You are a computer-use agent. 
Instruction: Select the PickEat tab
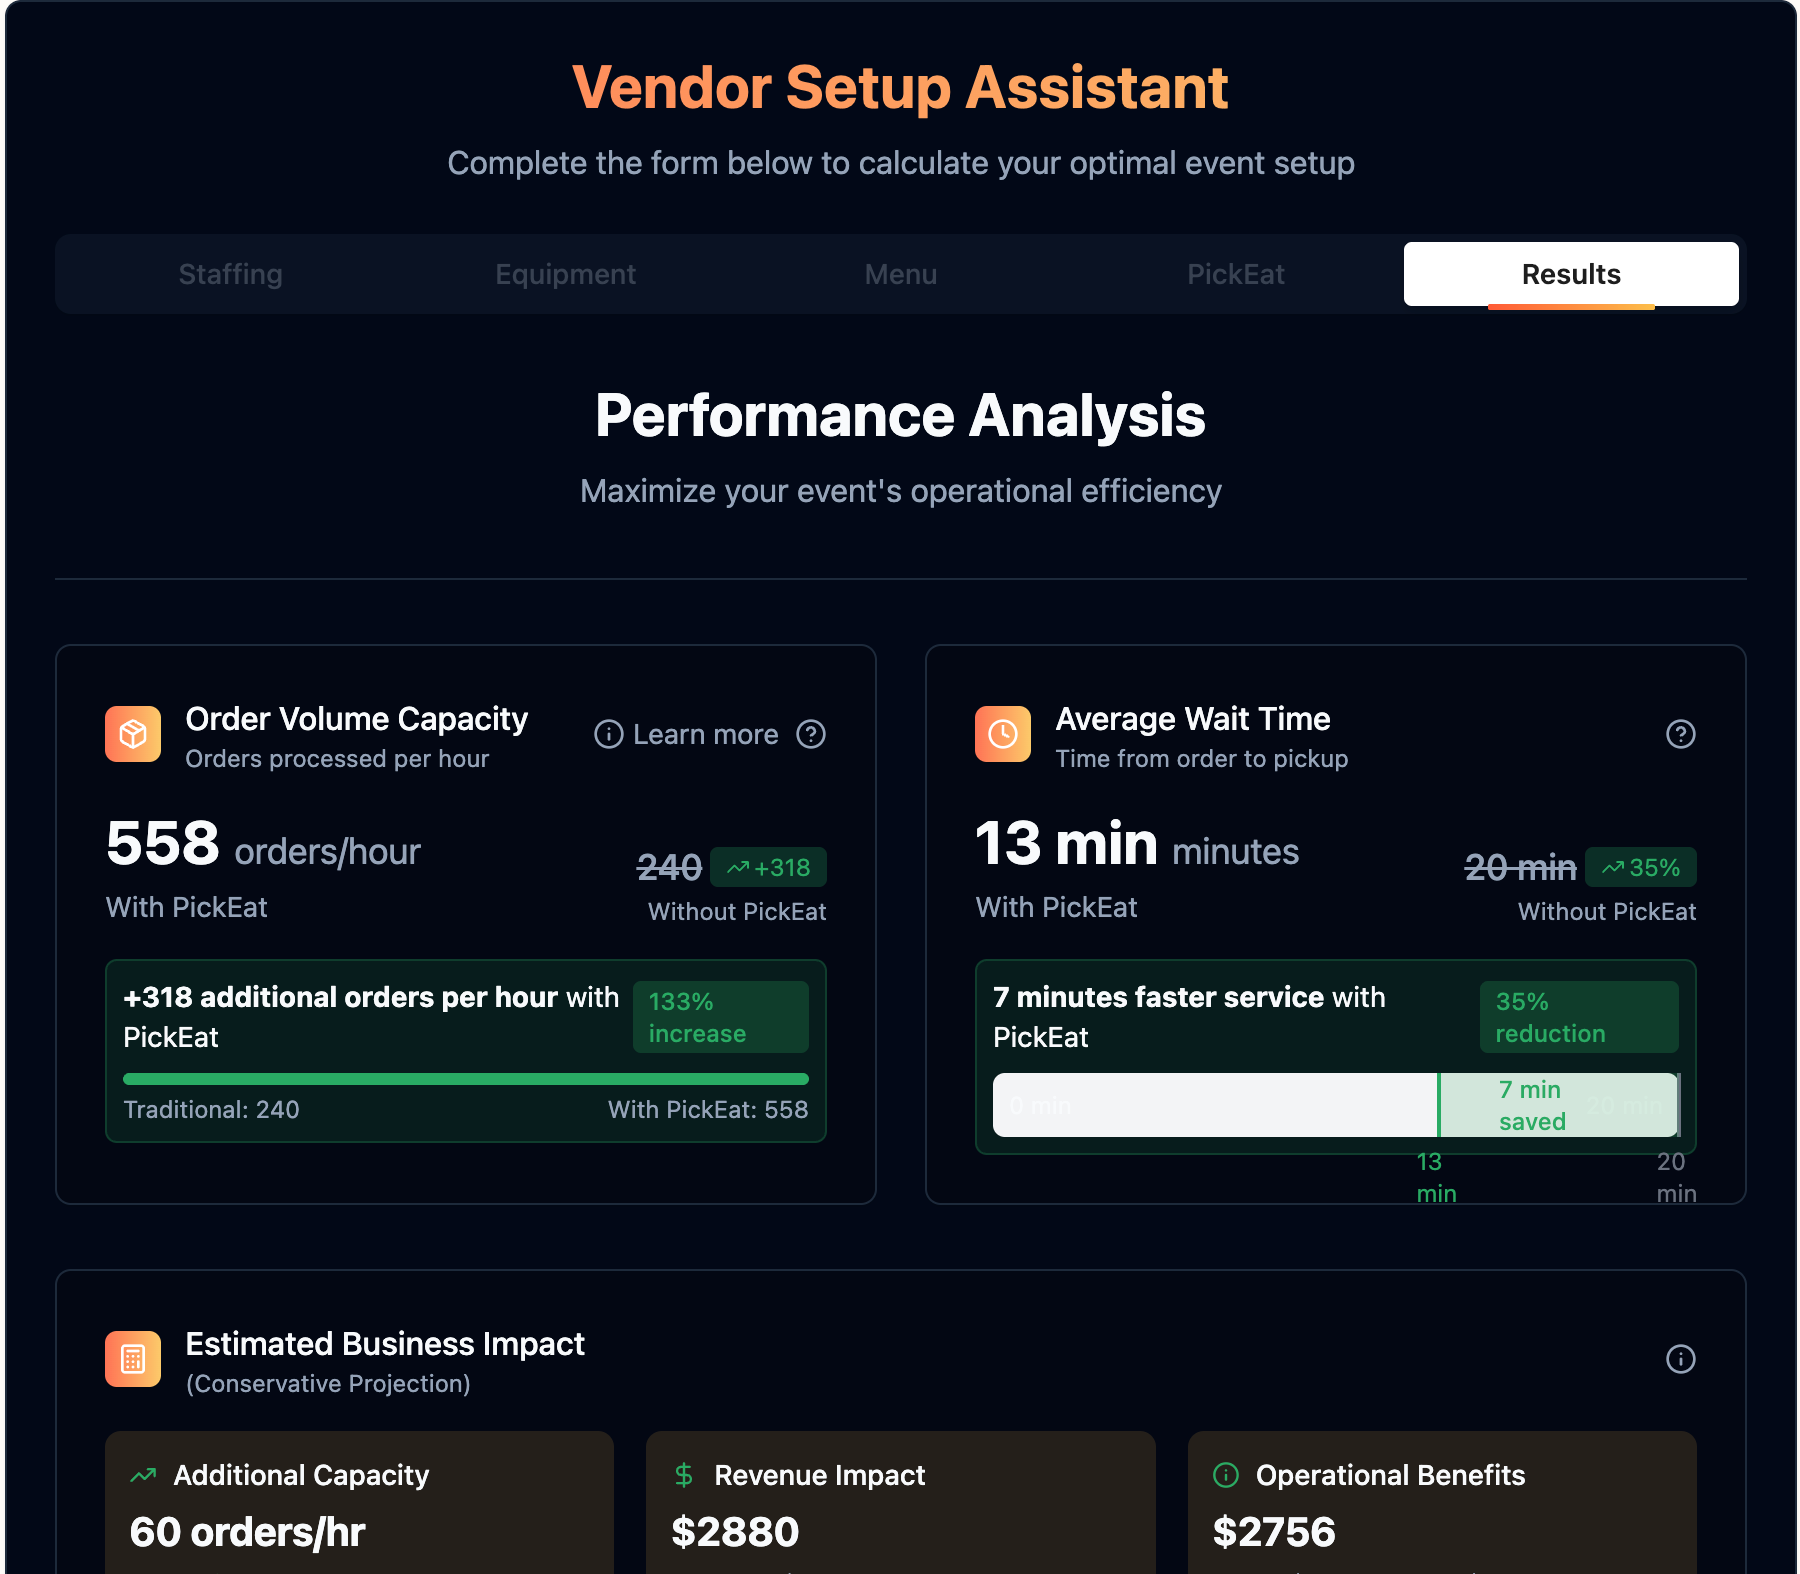point(1236,274)
